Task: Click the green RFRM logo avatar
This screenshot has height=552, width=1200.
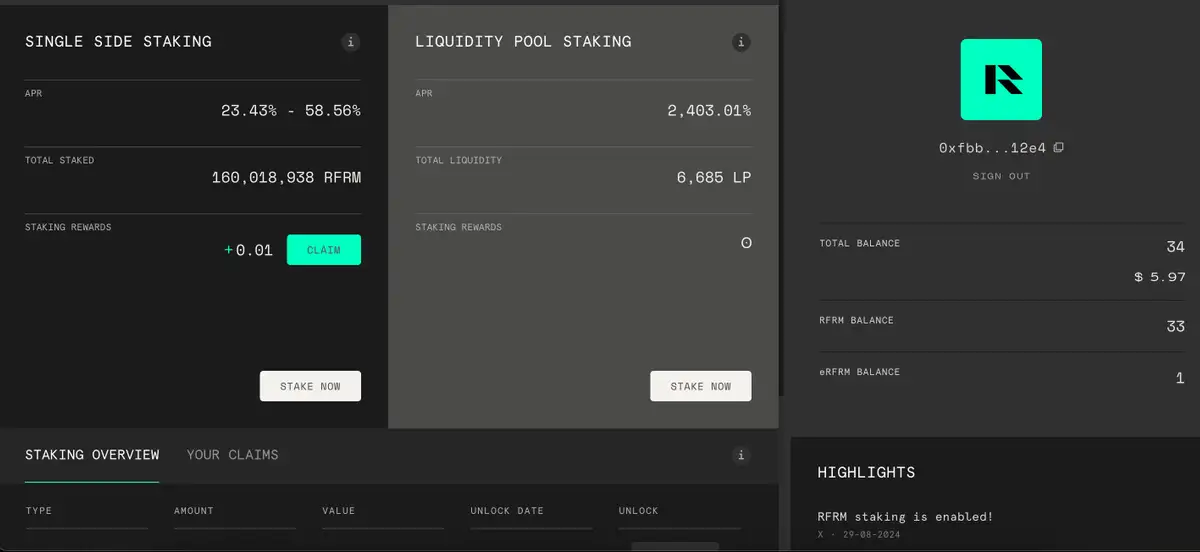Action: pyautogui.click(x=1001, y=80)
